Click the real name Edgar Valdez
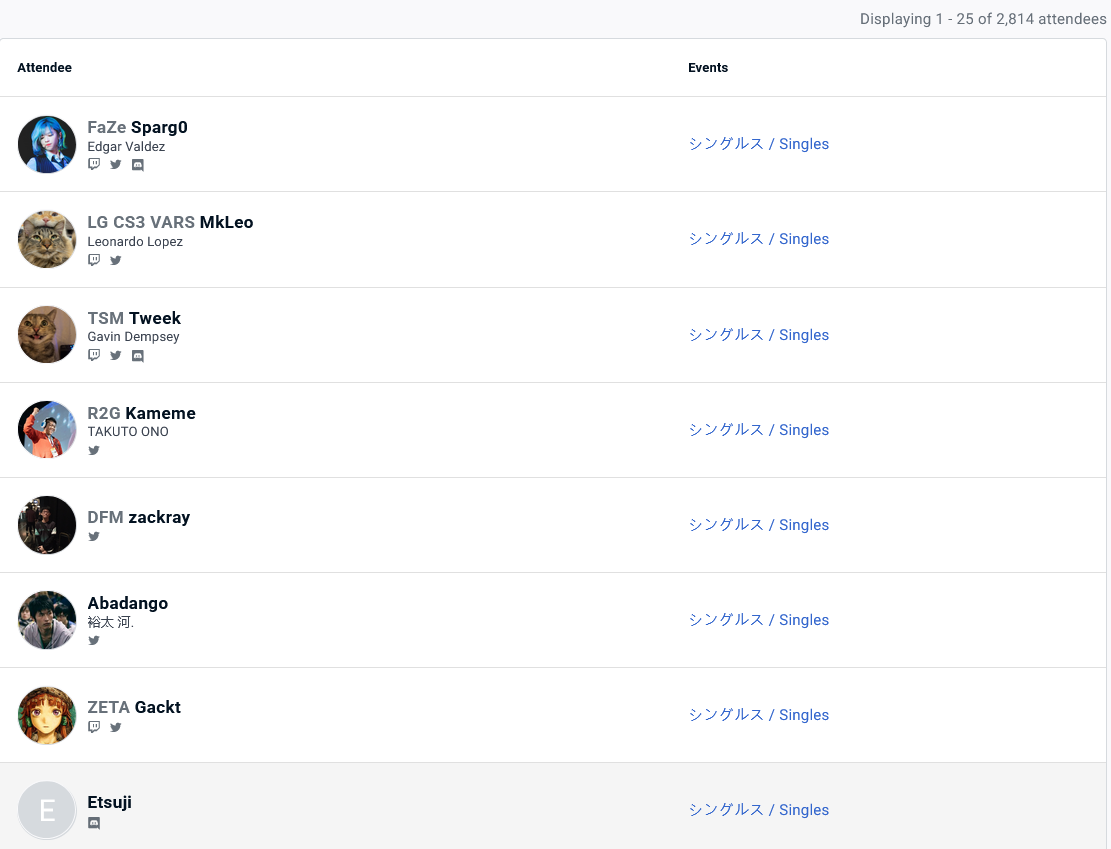This screenshot has width=1111, height=849. [x=126, y=147]
